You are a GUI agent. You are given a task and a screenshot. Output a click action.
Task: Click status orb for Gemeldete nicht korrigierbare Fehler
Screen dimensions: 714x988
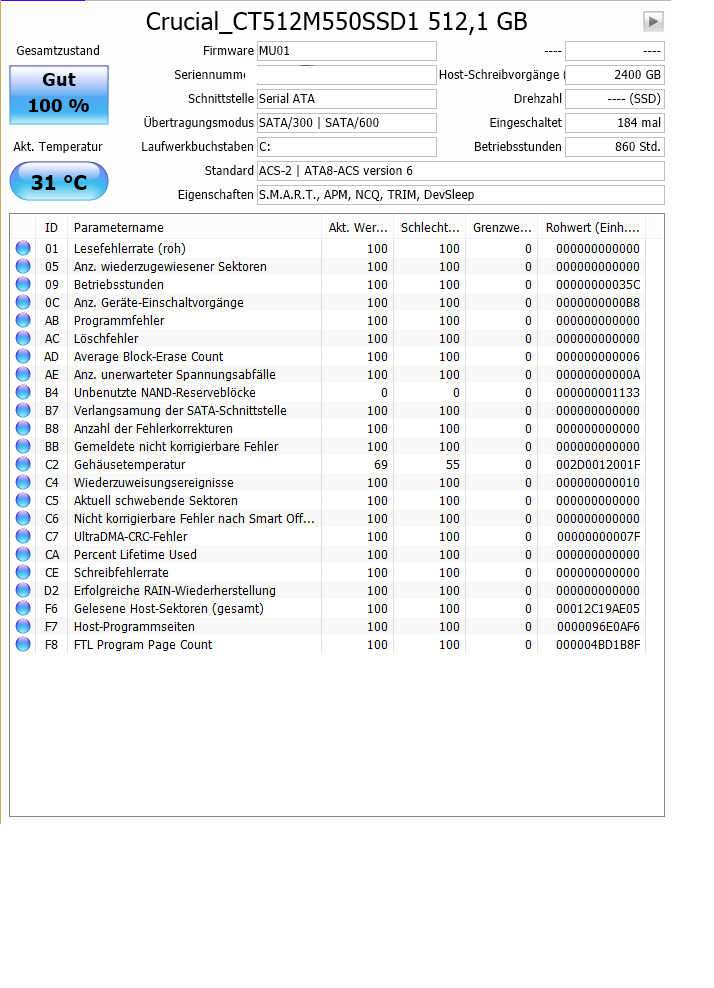pos(23,446)
